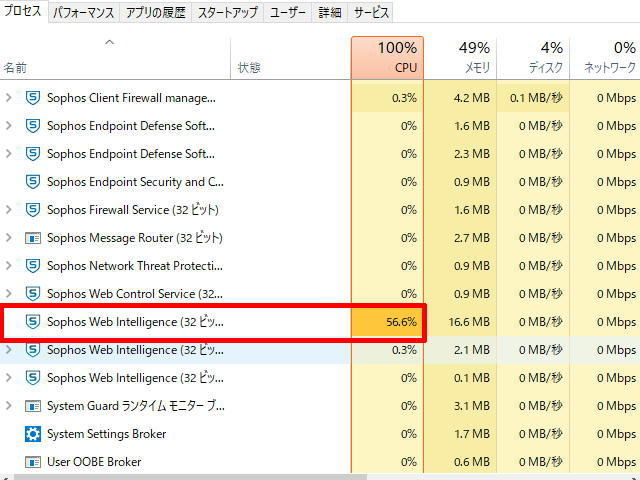The image size is (640, 480).
Task: Click the Sophos Web Control Service shield icon
Action: coord(33,294)
